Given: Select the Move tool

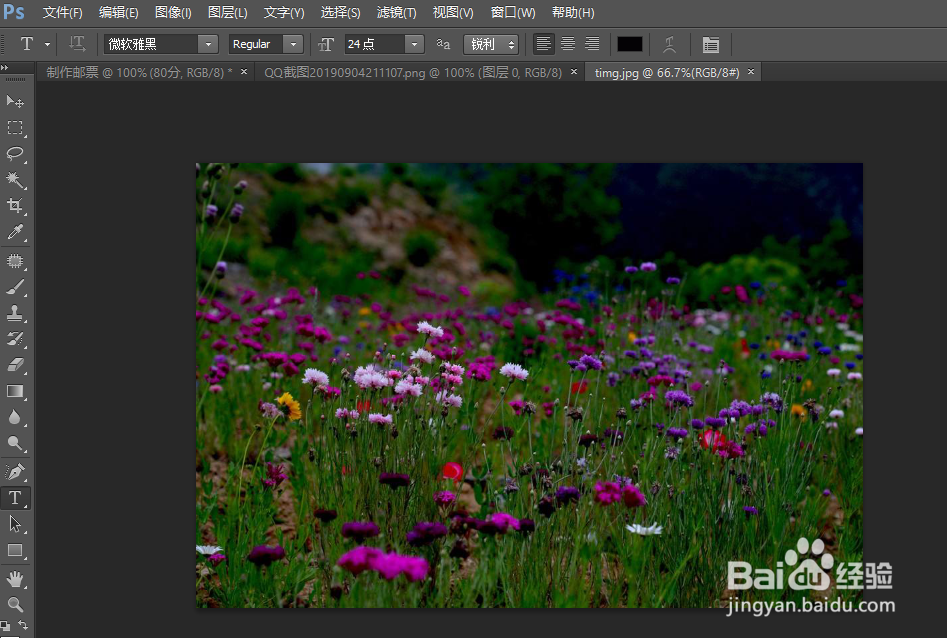Looking at the screenshot, I should [x=15, y=101].
